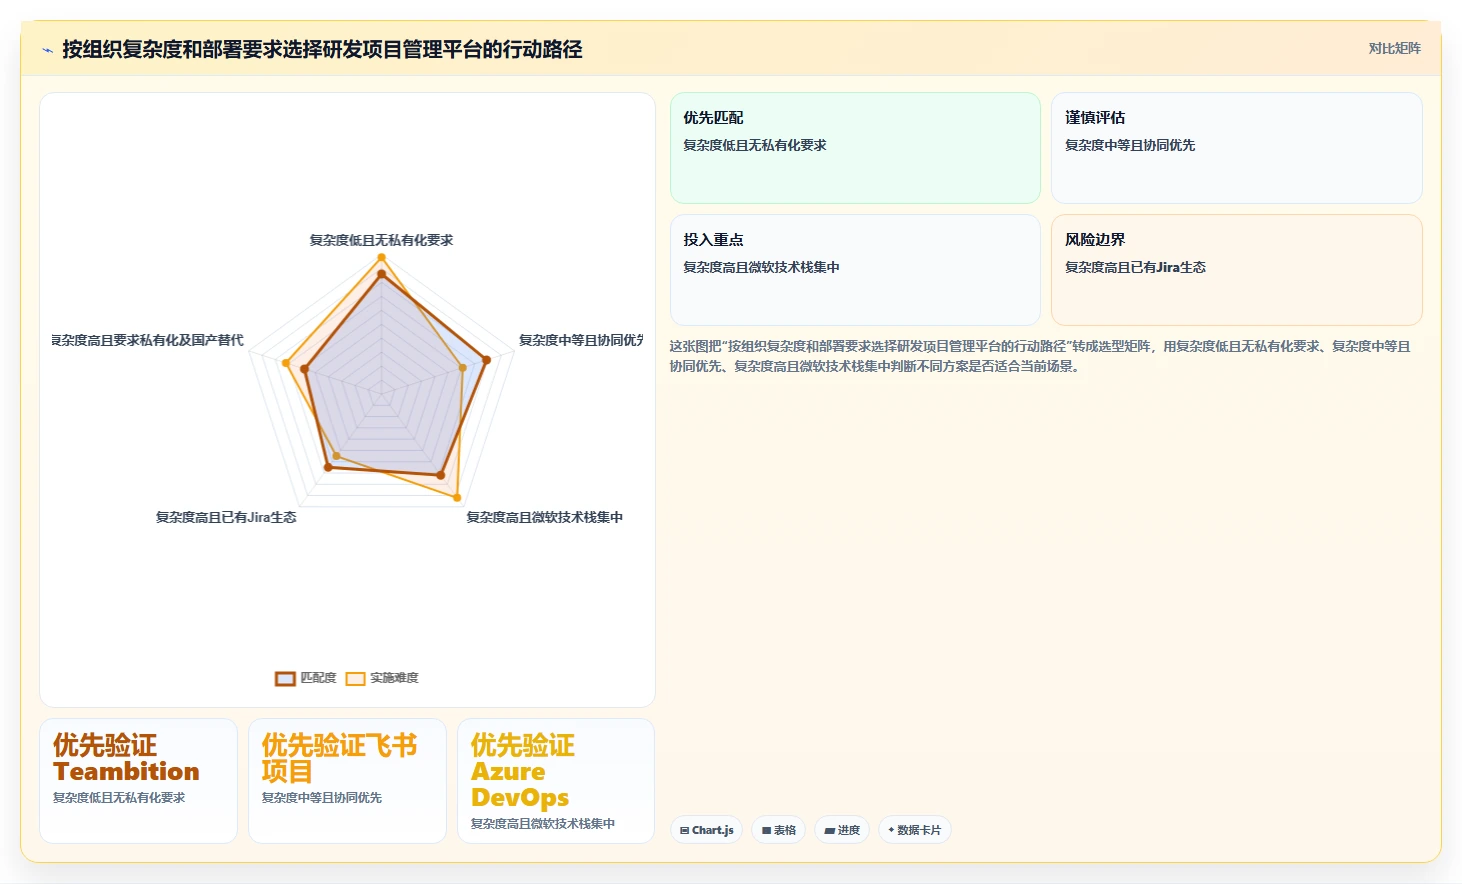Select the 表格 tag chip
This screenshot has height=884, width=1462.
pyautogui.click(x=778, y=830)
